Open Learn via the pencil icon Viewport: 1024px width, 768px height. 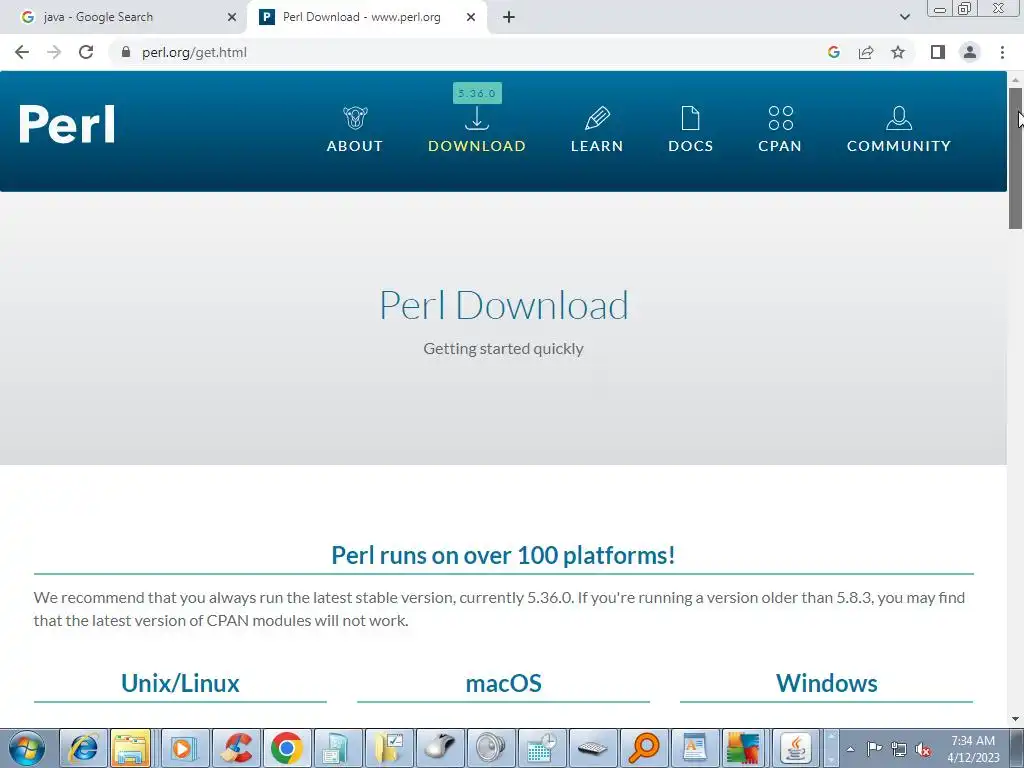coord(597,118)
